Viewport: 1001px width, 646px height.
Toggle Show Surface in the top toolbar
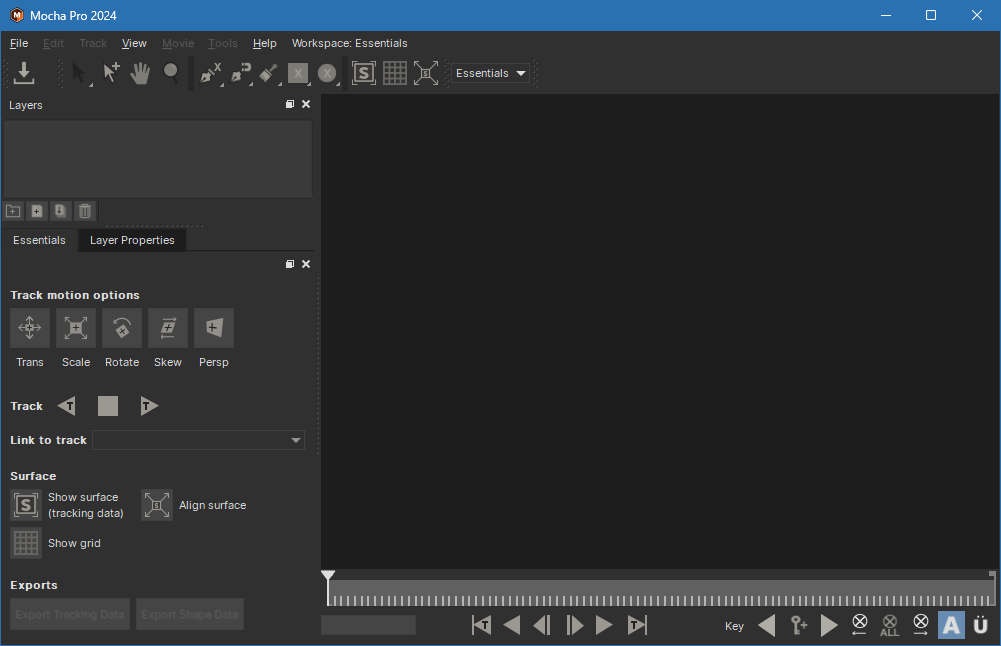tap(364, 73)
